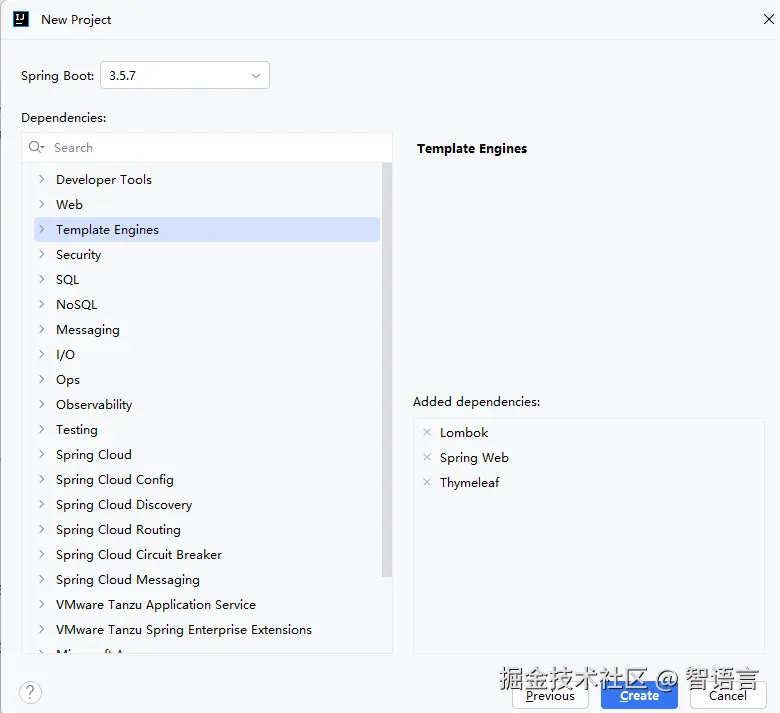Viewport: 780px width, 713px height.
Task: Expand the Developer Tools category
Action: tap(42, 179)
